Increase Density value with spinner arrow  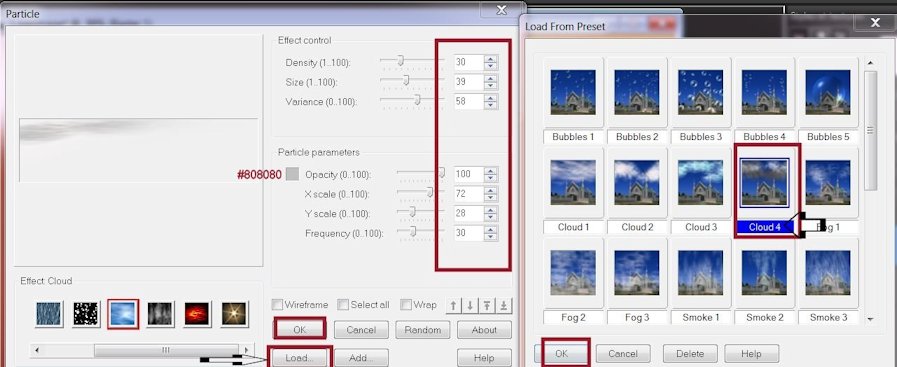(x=490, y=59)
